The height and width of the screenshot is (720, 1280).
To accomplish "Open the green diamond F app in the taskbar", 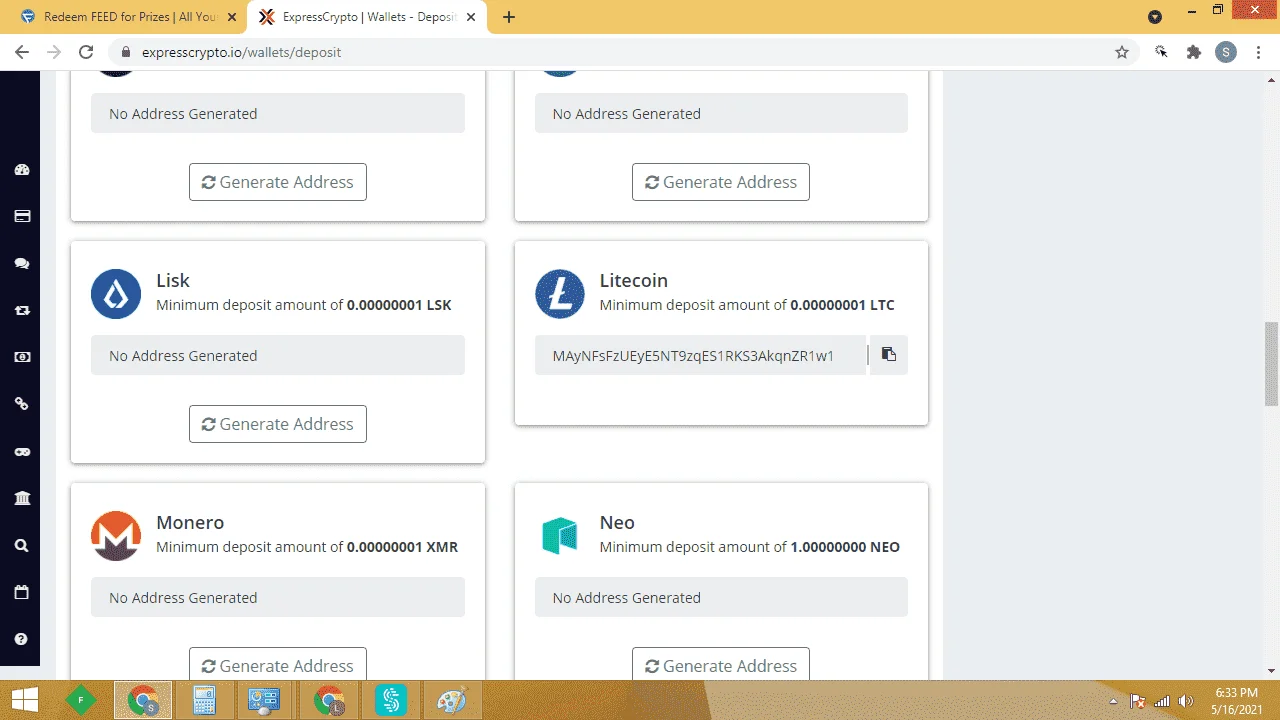I will [81, 700].
